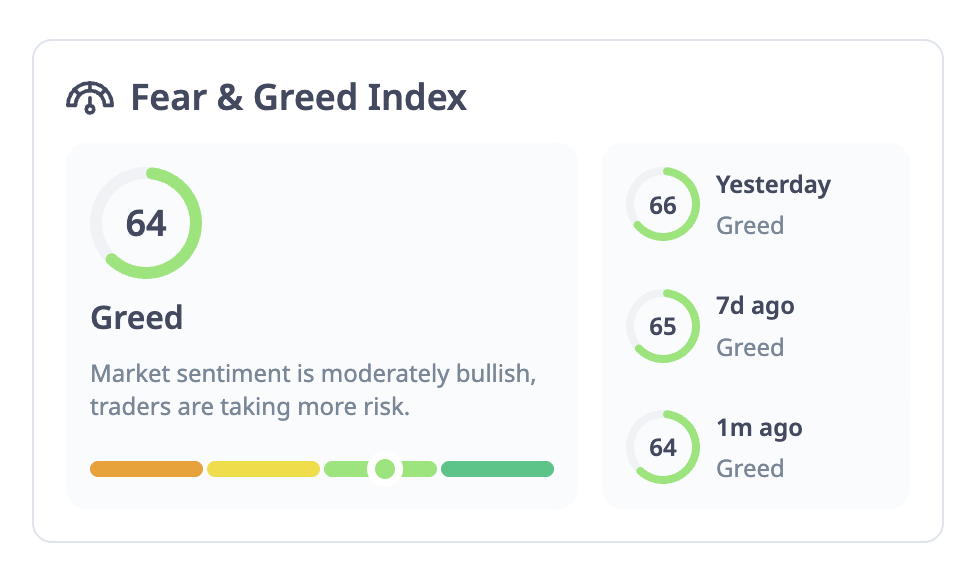
Task: Click the orange extreme fear bar segment
Action: coord(146,469)
